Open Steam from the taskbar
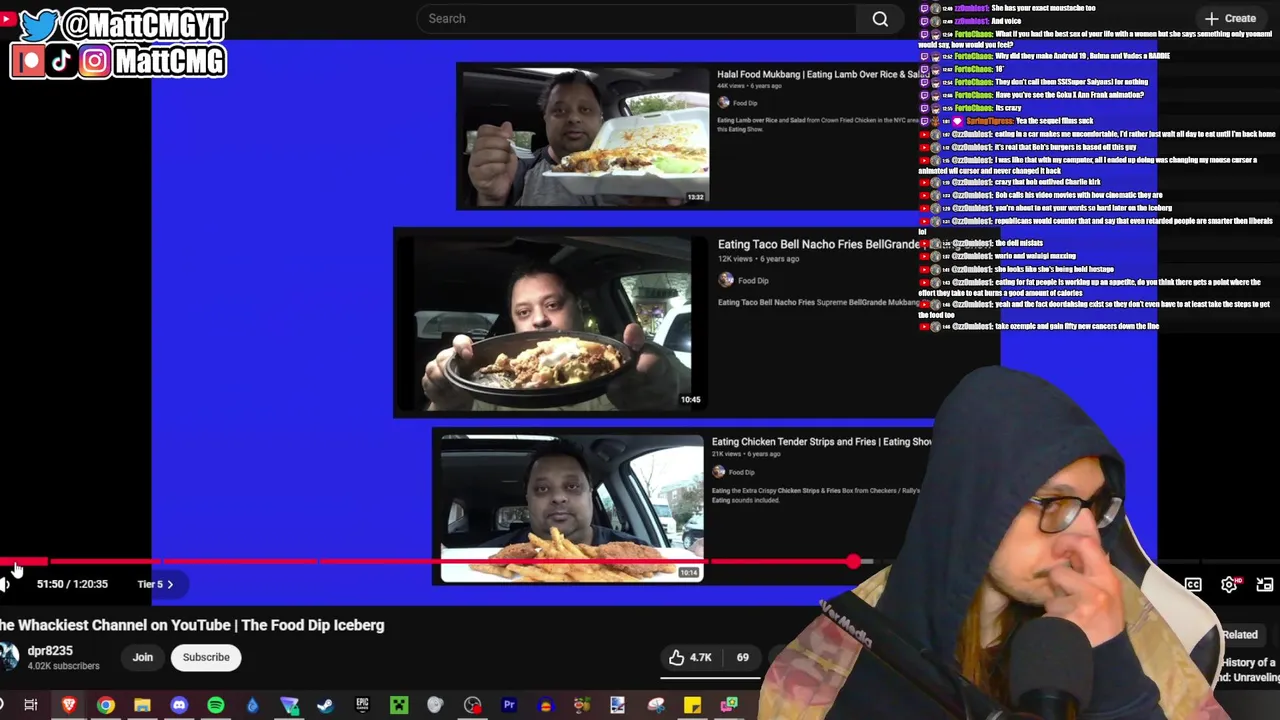This screenshot has height=720, width=1280. pyautogui.click(x=325, y=706)
